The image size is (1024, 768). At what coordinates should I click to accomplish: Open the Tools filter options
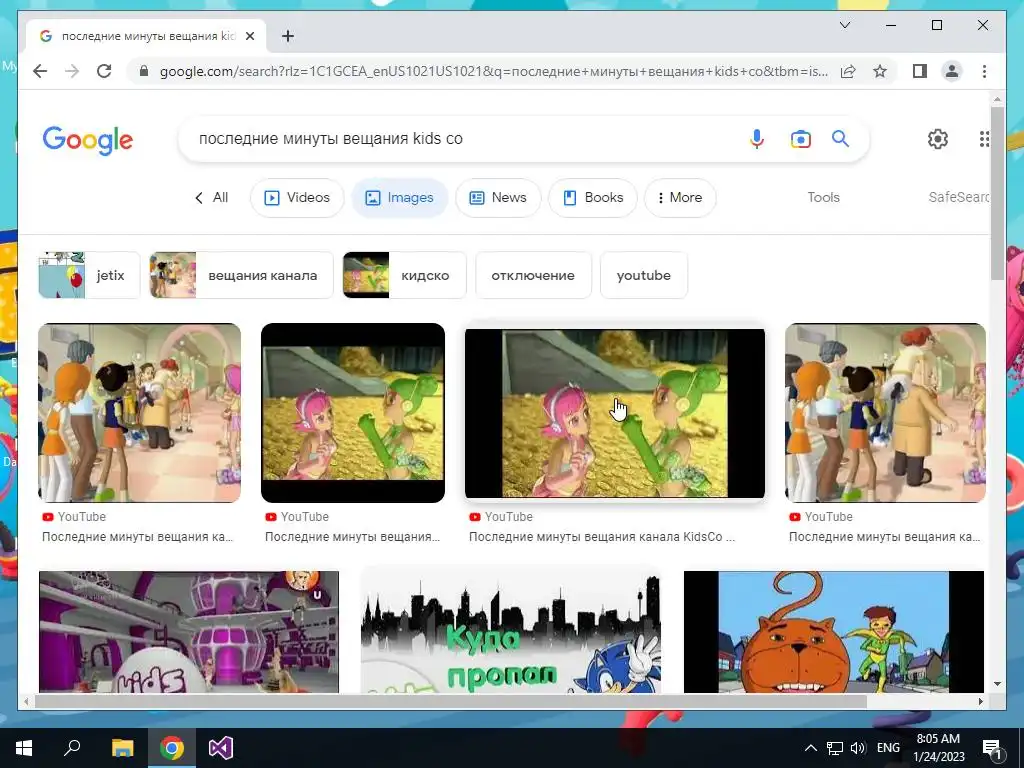[x=824, y=197]
